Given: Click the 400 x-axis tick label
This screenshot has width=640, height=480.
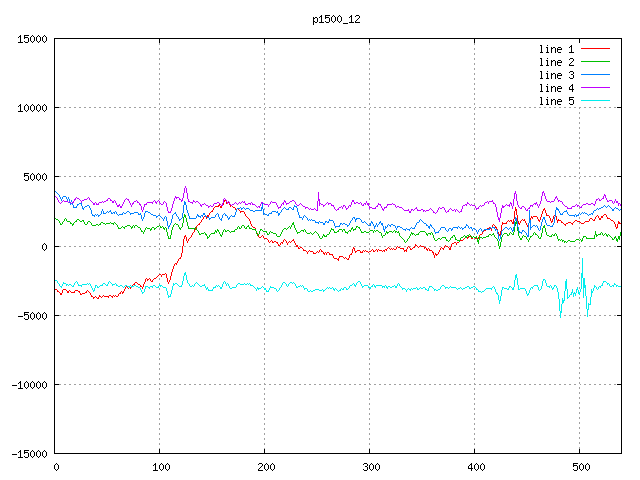Looking at the screenshot, I should [x=474, y=467].
